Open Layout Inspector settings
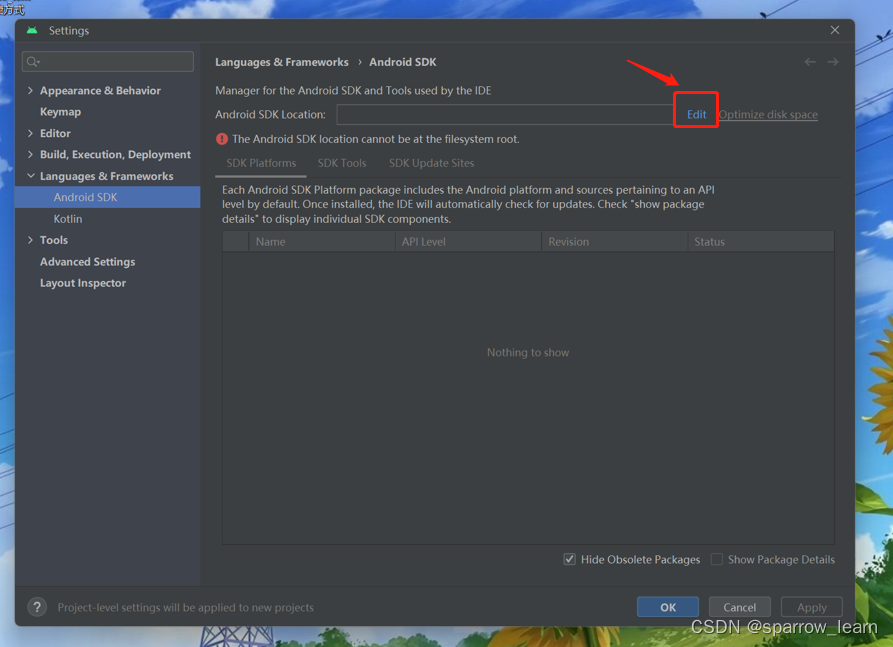 pyautogui.click(x=83, y=283)
